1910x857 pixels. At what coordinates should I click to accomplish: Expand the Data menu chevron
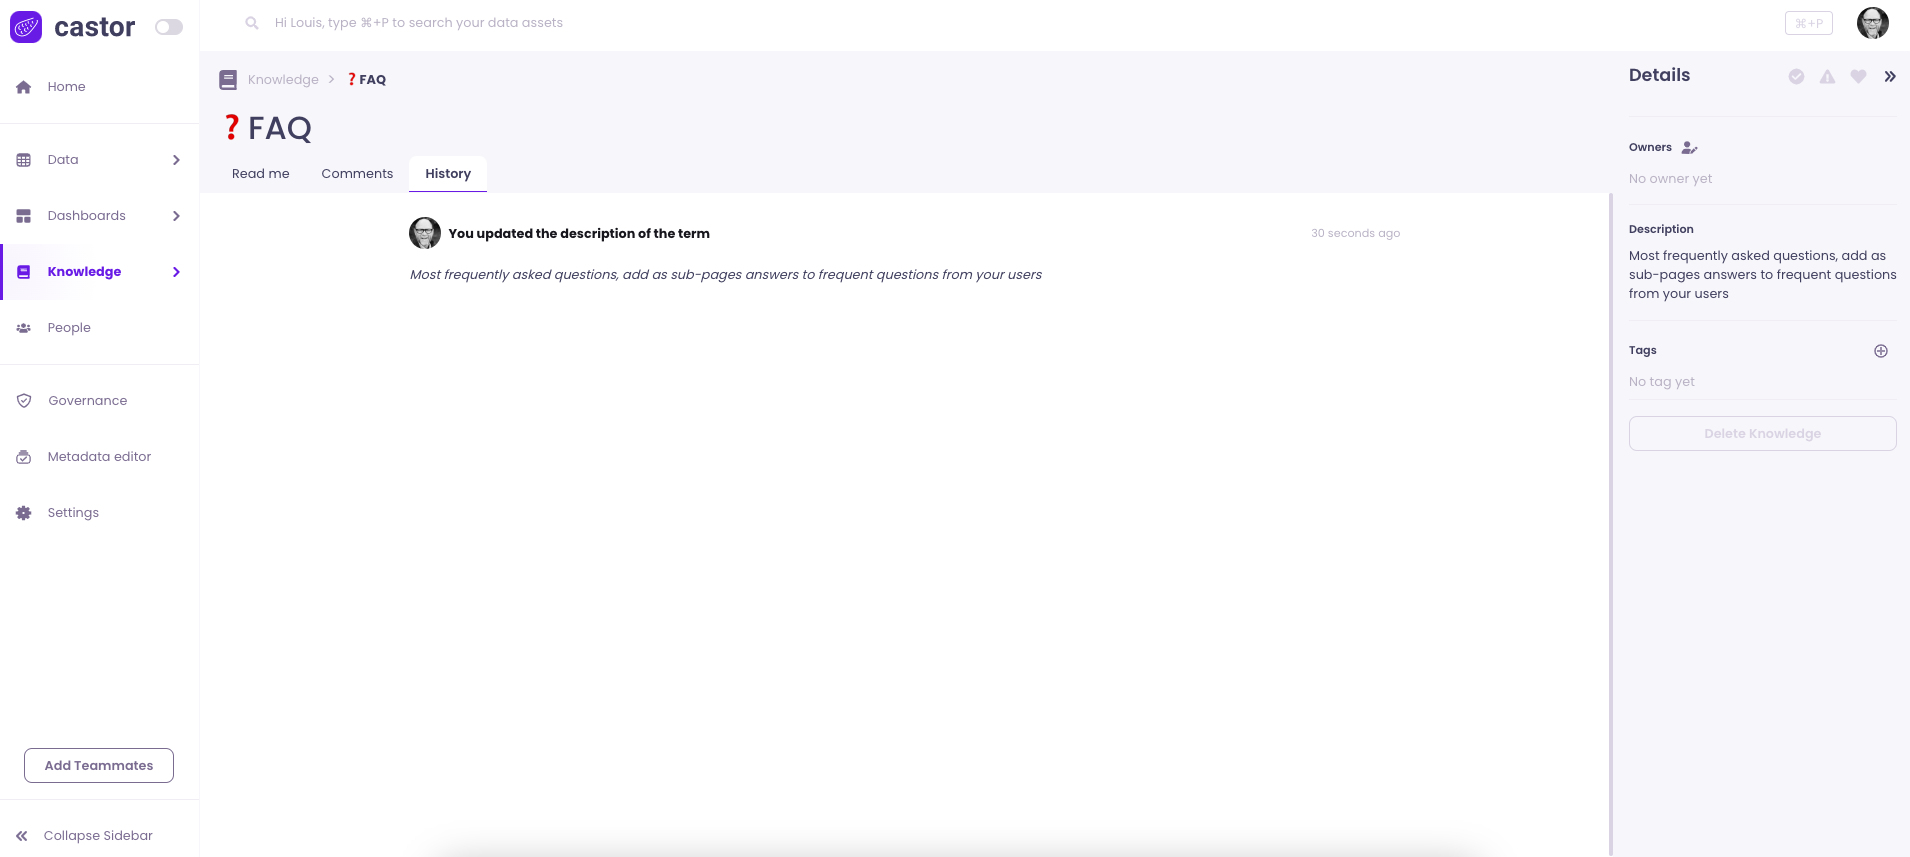176,160
